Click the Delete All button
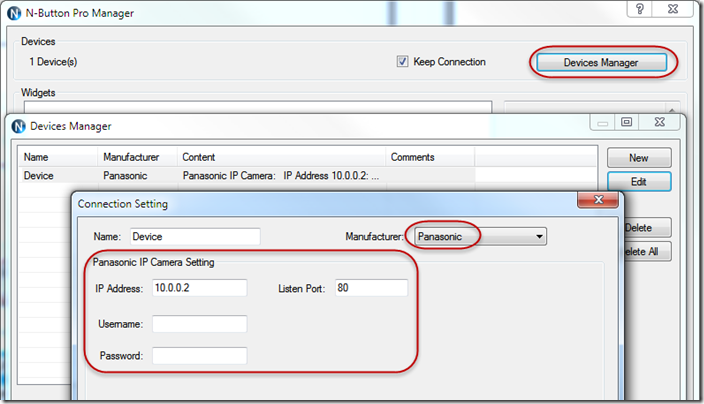The image size is (704, 404). pyautogui.click(x=647, y=251)
